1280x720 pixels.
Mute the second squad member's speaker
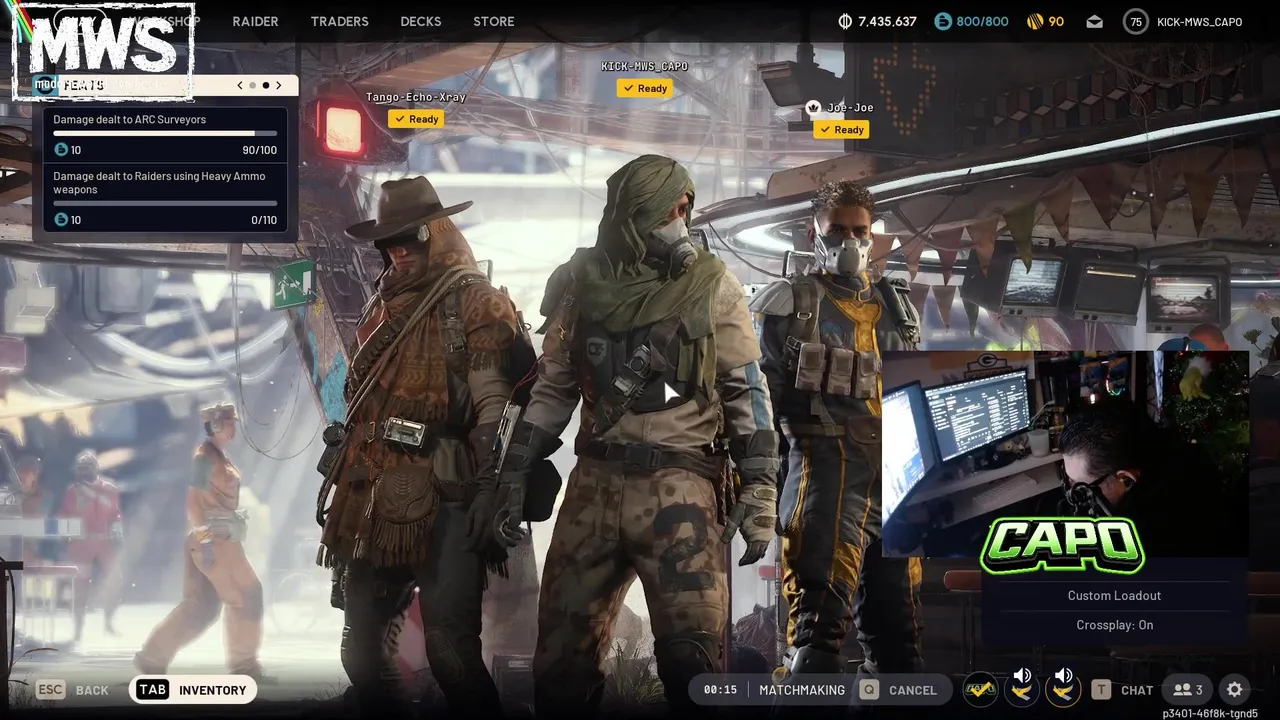[1023, 676]
